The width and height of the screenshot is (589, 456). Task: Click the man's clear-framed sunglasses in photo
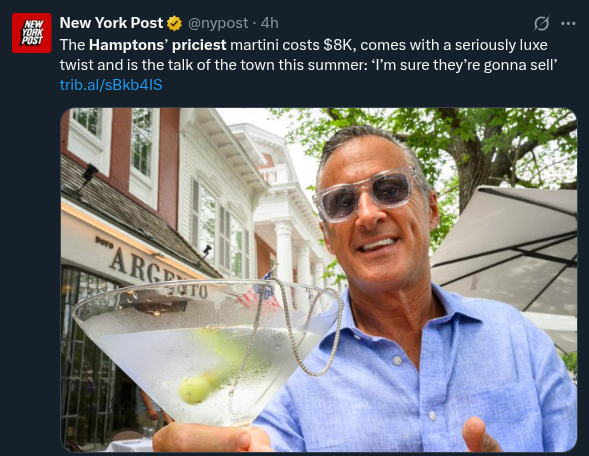click(x=365, y=193)
